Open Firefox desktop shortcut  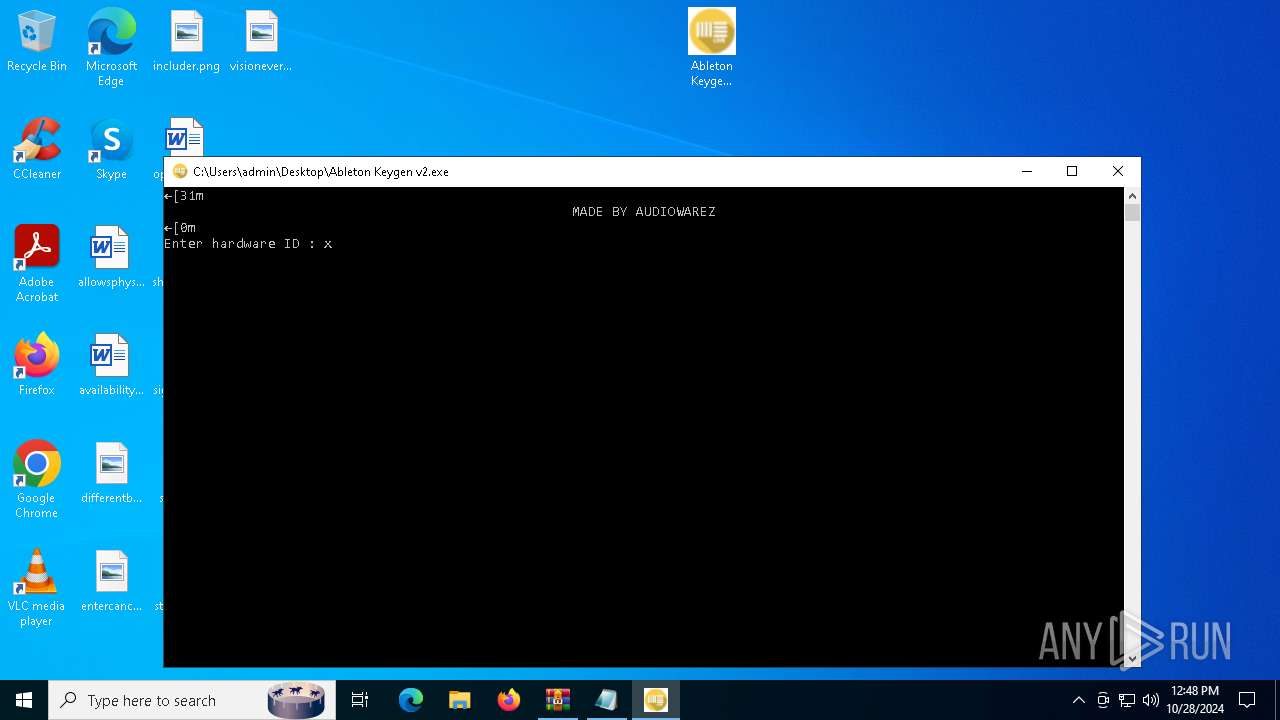pyautogui.click(x=37, y=365)
